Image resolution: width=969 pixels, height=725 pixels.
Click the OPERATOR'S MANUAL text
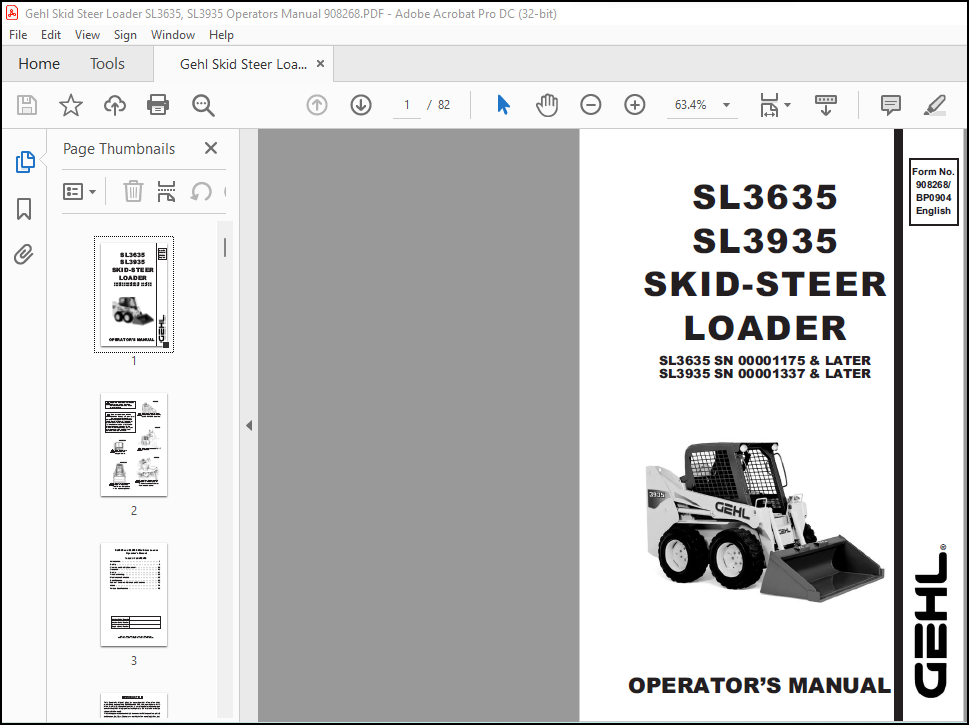760,685
